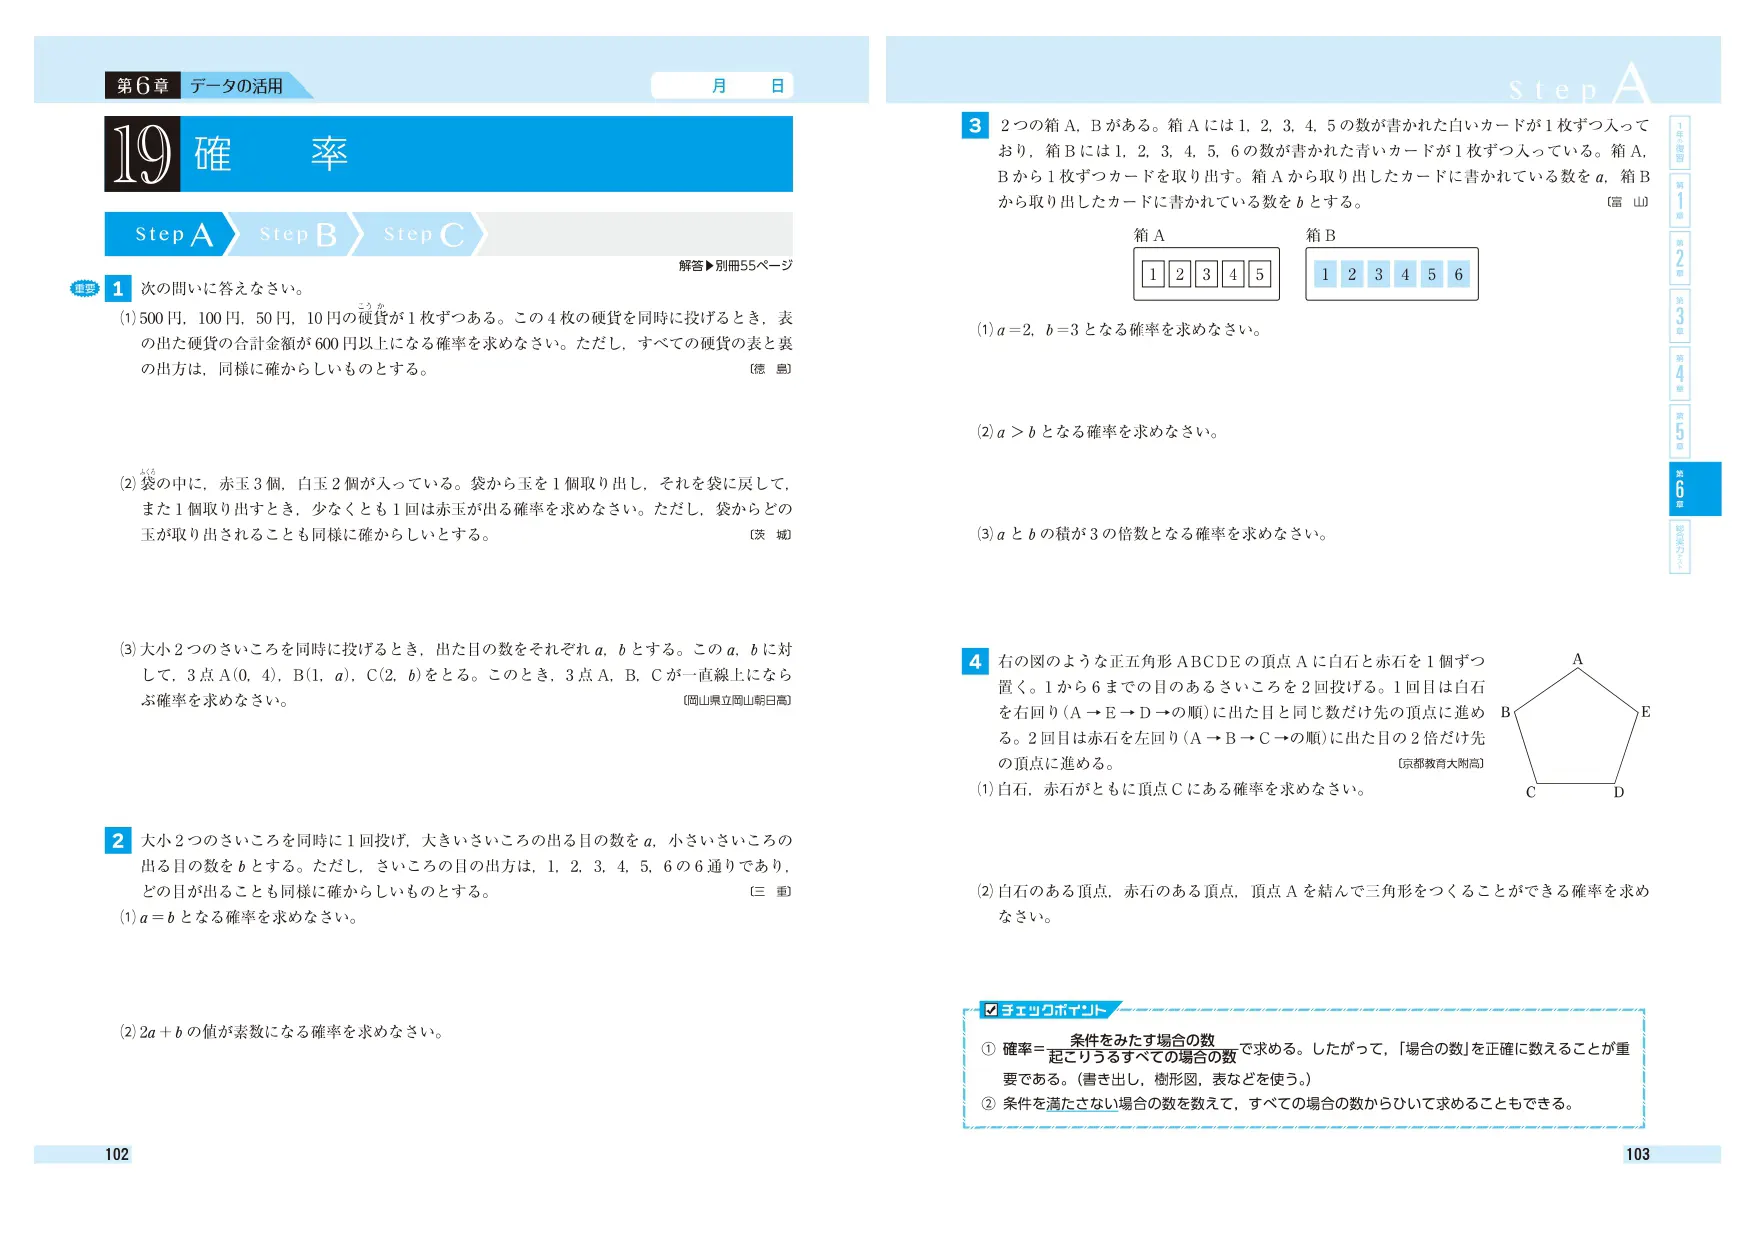Click vertex label B of the pentagon

(1505, 713)
